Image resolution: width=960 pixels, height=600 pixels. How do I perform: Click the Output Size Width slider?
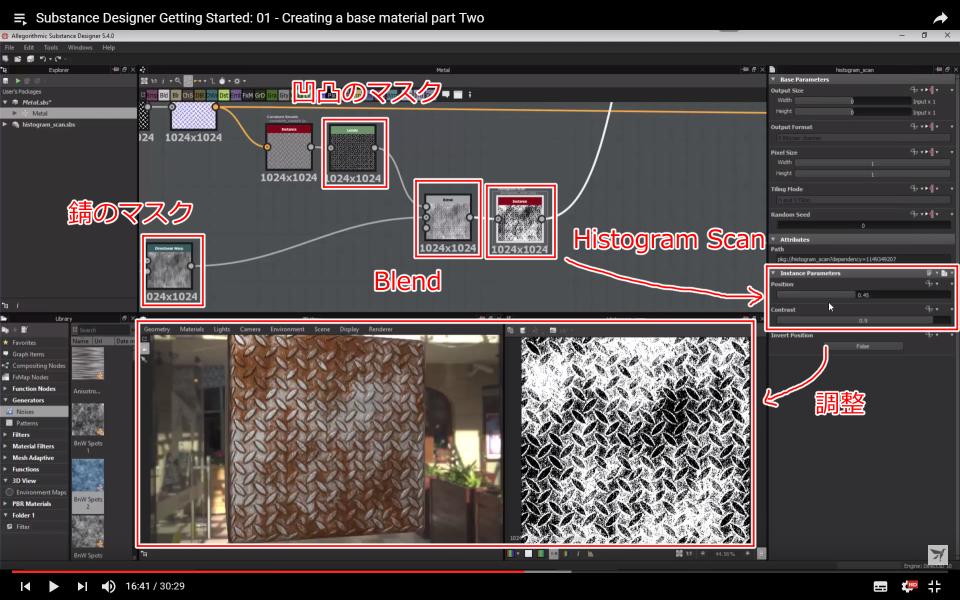pyautogui.click(x=852, y=101)
